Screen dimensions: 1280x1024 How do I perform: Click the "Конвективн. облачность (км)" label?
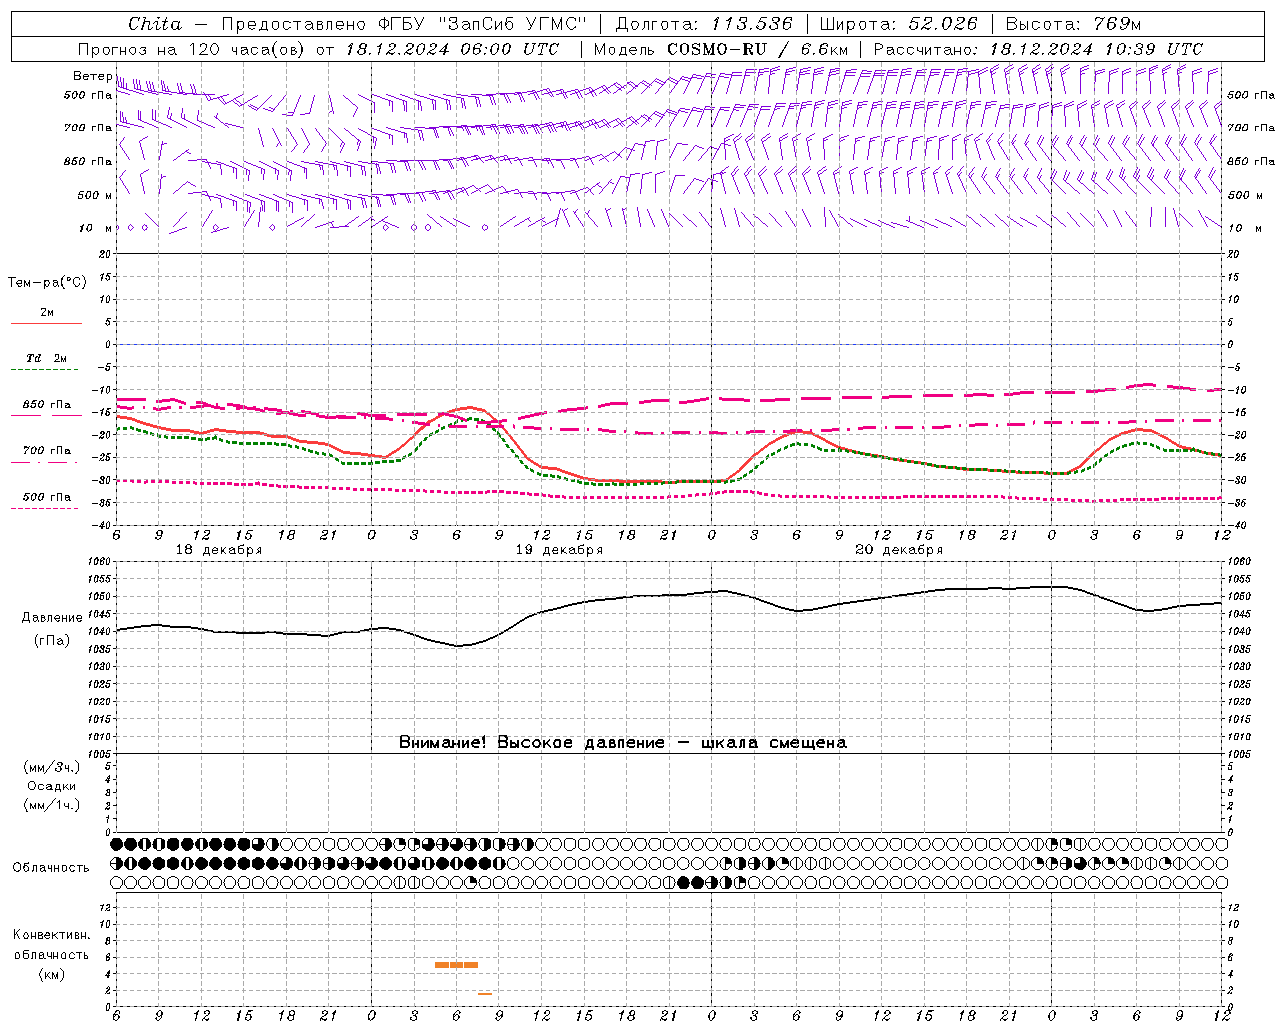pos(51,954)
